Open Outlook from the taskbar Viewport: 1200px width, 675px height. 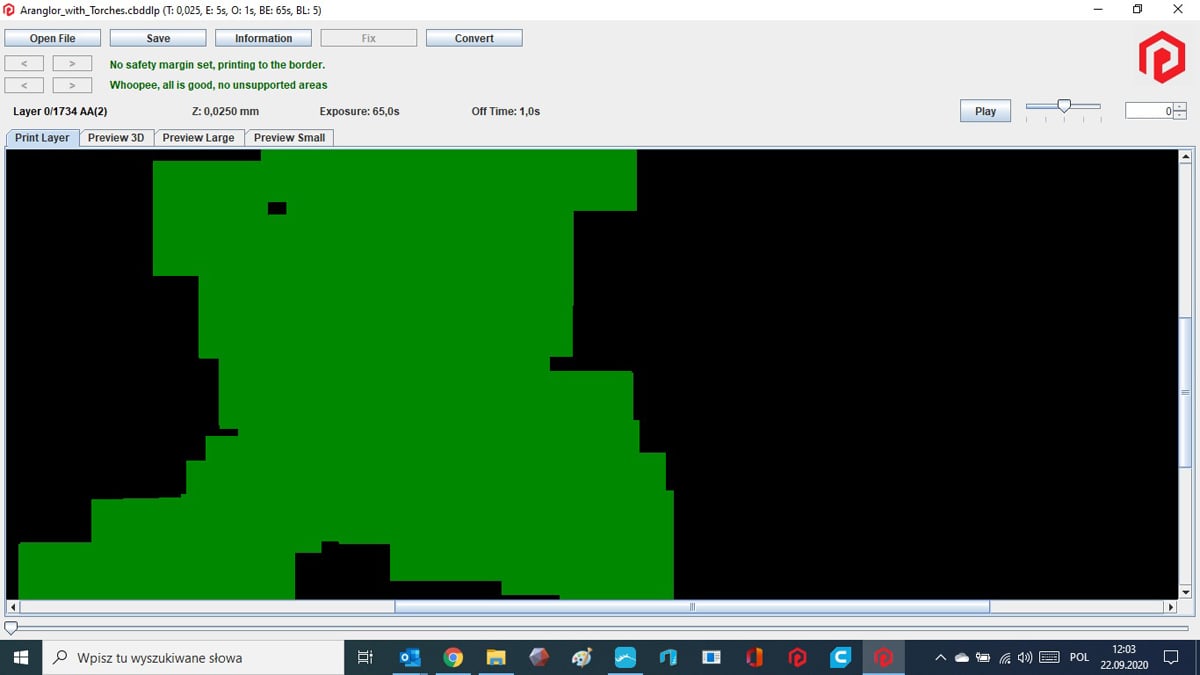coord(410,657)
